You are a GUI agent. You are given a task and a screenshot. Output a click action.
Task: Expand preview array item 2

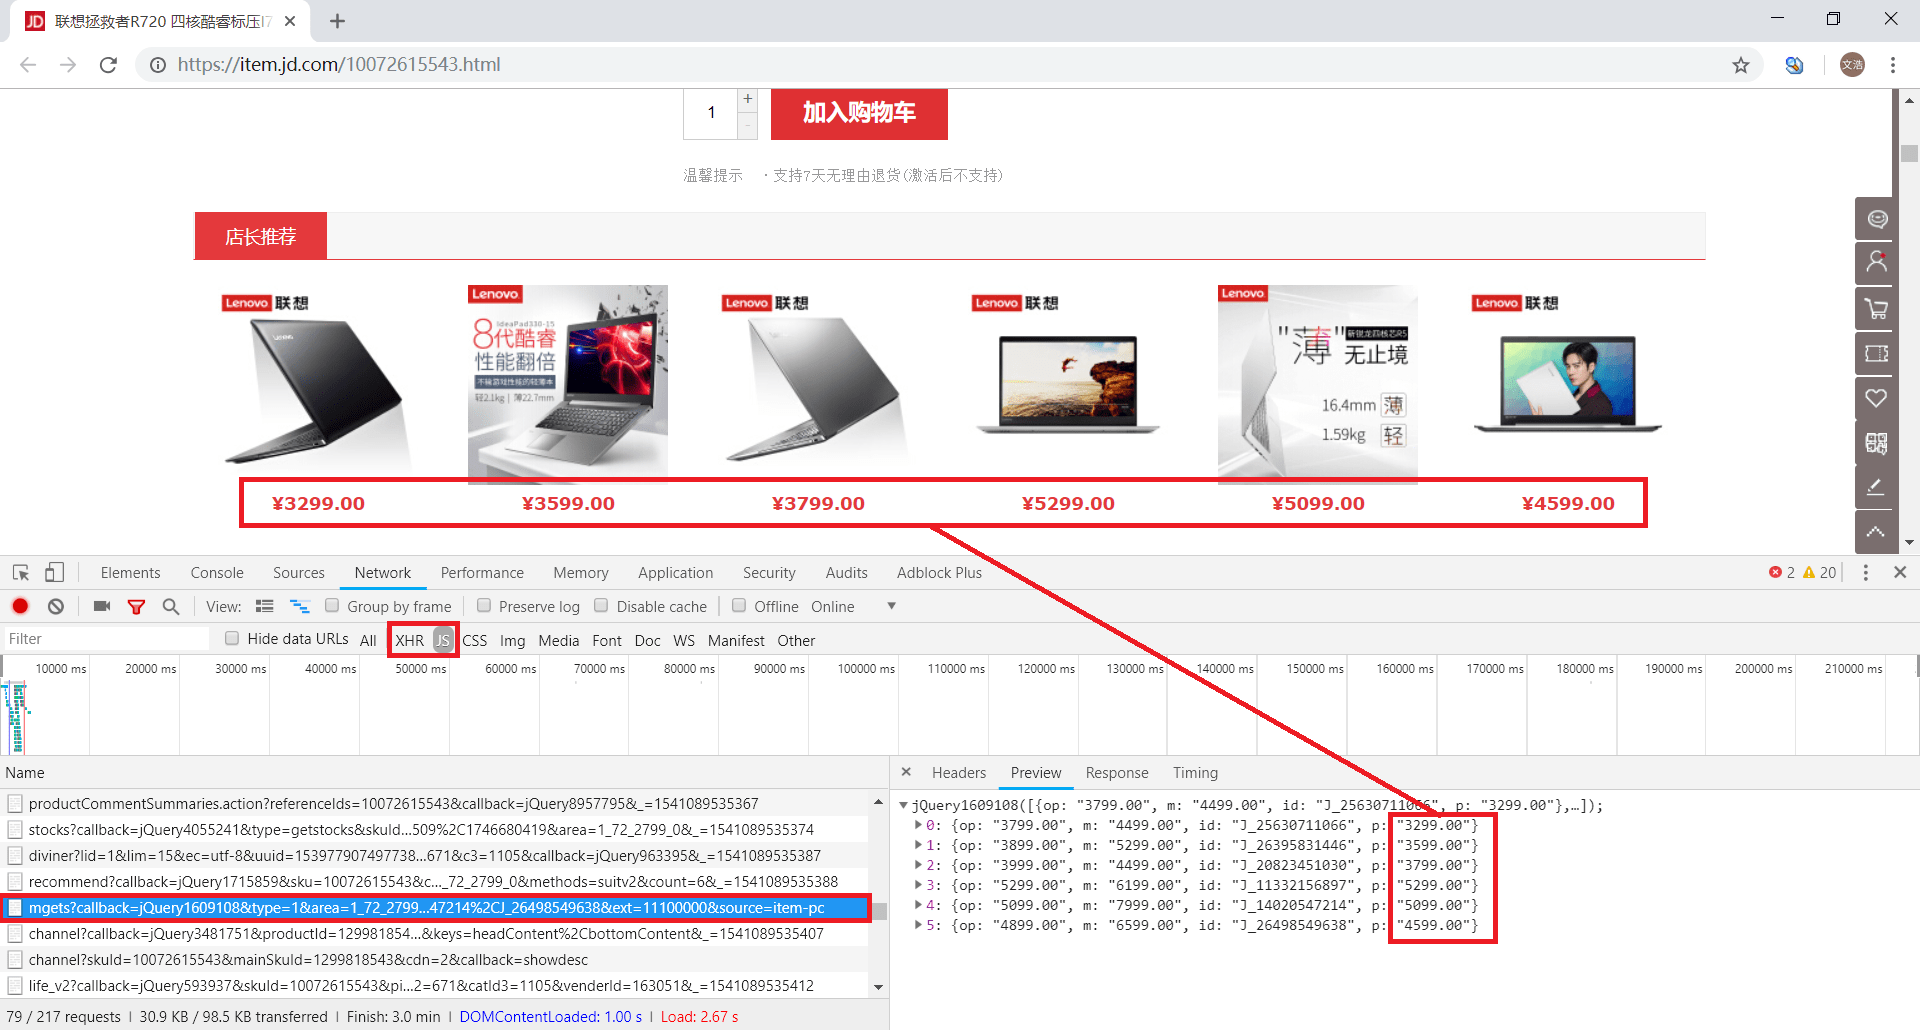pos(919,865)
